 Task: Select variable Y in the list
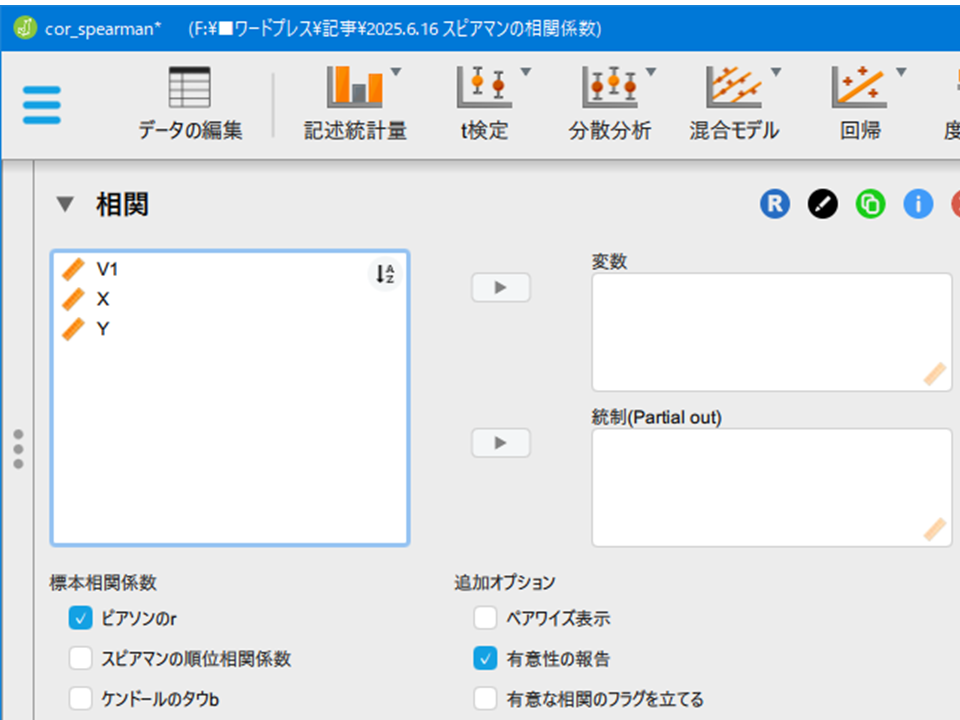[x=230, y=329]
